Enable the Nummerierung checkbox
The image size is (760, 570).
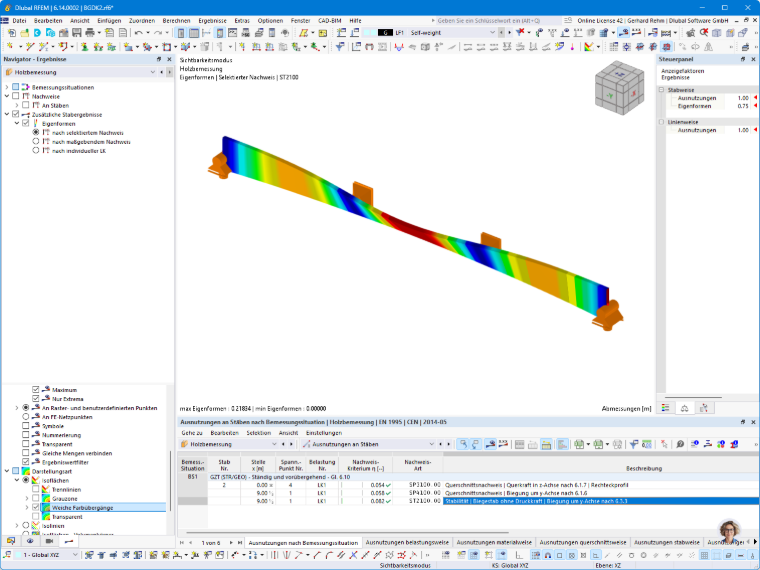coord(26,435)
